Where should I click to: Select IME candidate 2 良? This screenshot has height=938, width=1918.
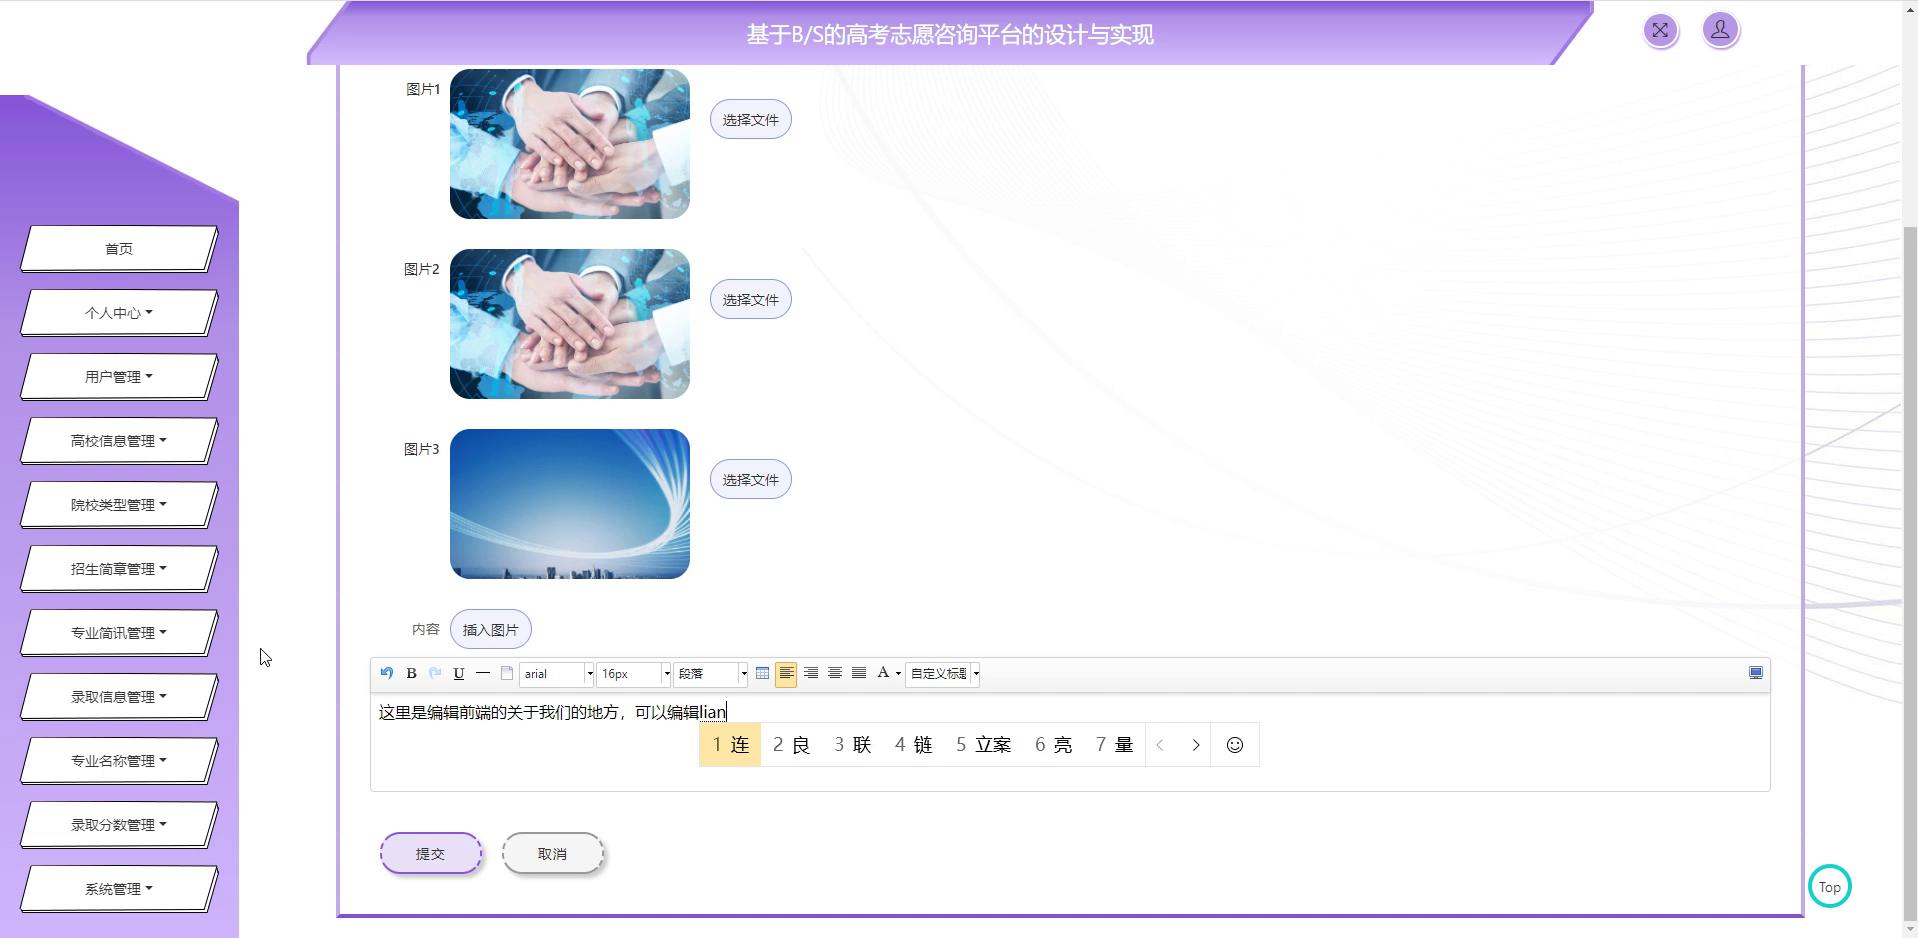coord(791,745)
